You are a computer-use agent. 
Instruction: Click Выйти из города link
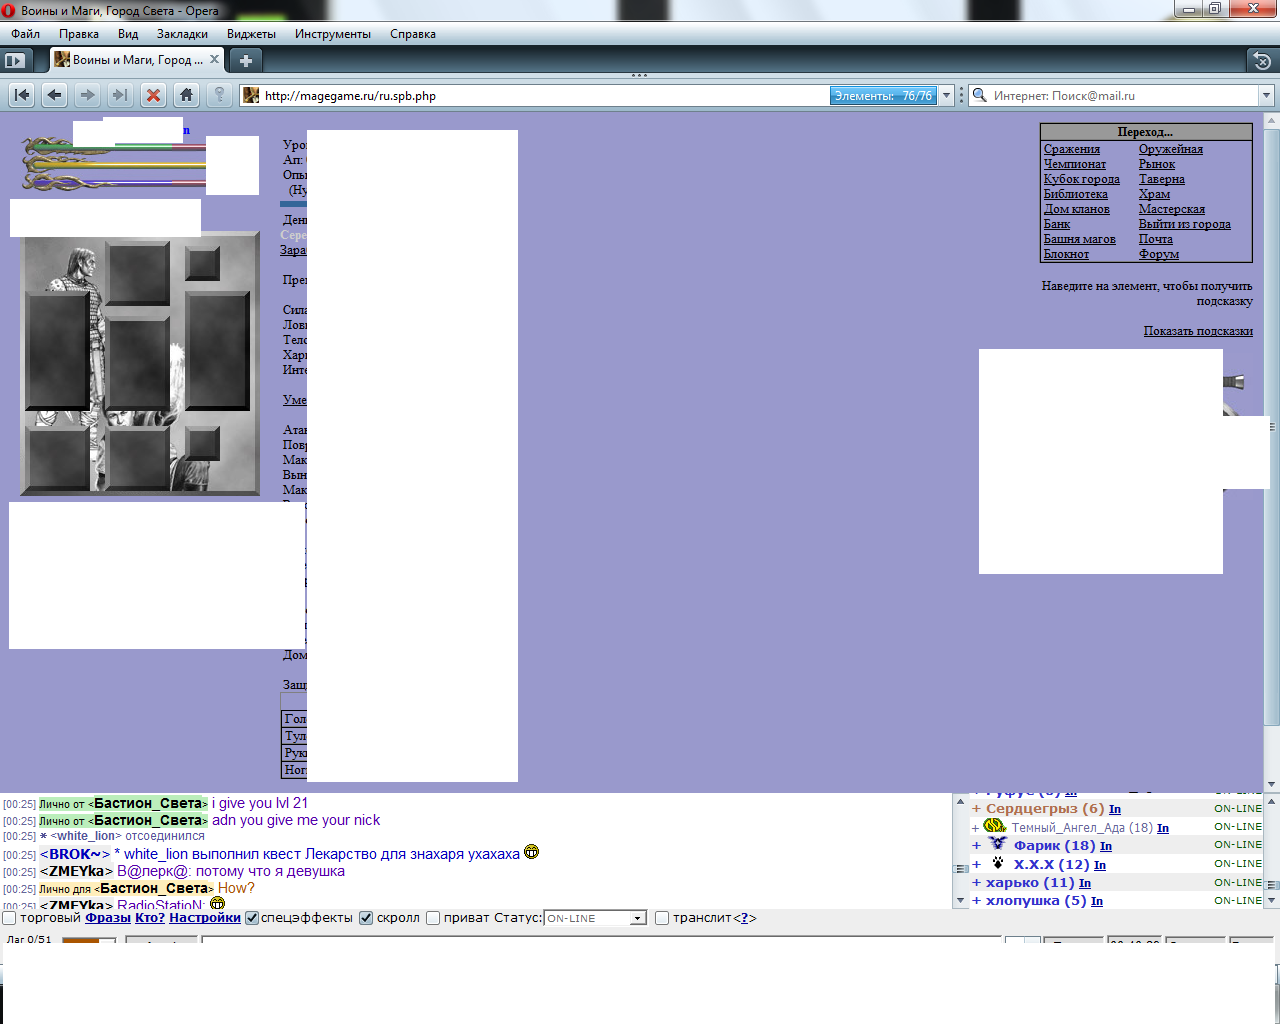pyautogui.click(x=1184, y=224)
